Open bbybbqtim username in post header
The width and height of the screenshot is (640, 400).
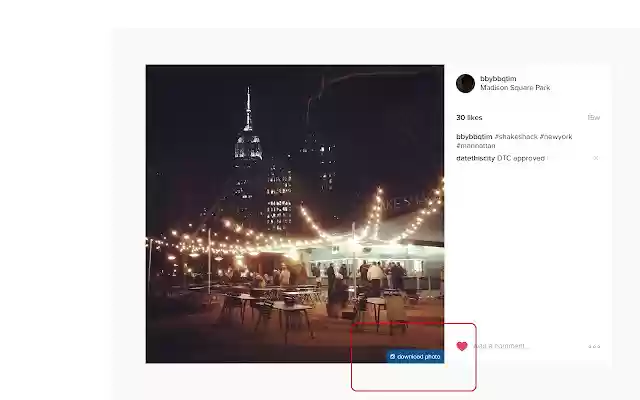pos(498,78)
